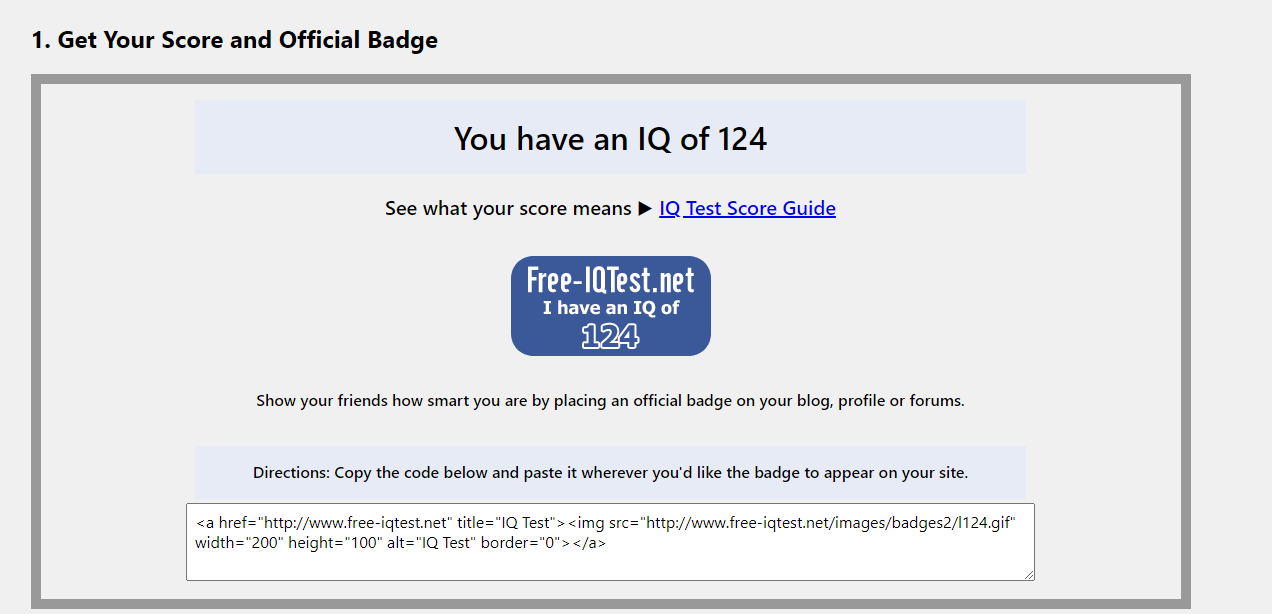
Task: Click the "124" score on the badge
Action: click(612, 337)
